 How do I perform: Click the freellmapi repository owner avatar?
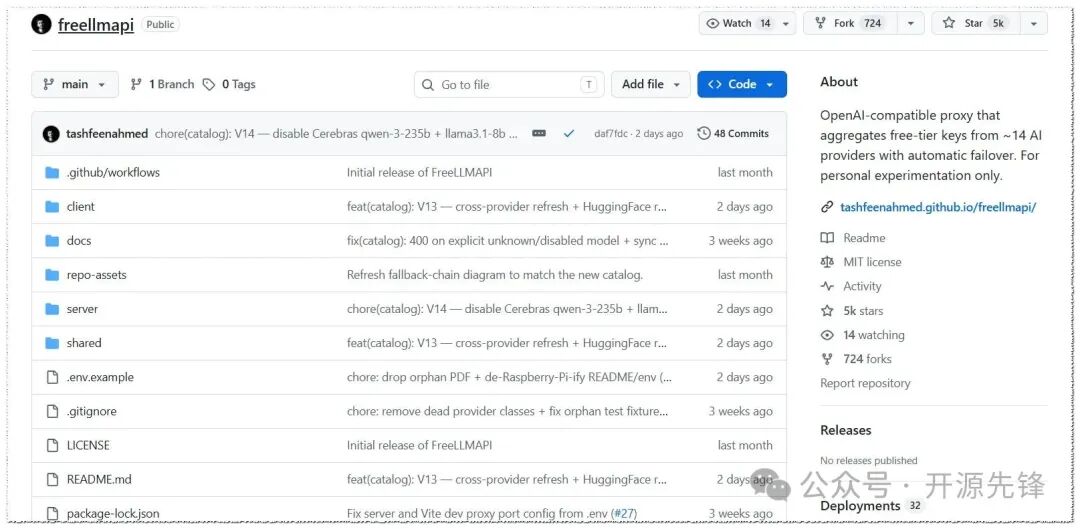pyautogui.click(x=41, y=25)
